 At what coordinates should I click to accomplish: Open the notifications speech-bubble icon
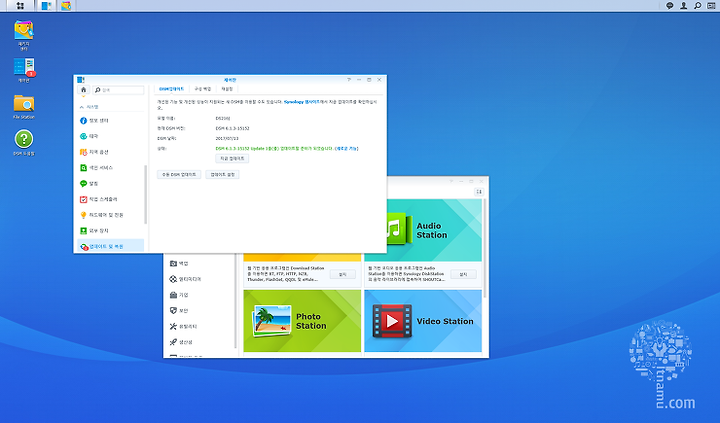pyautogui.click(x=669, y=6)
